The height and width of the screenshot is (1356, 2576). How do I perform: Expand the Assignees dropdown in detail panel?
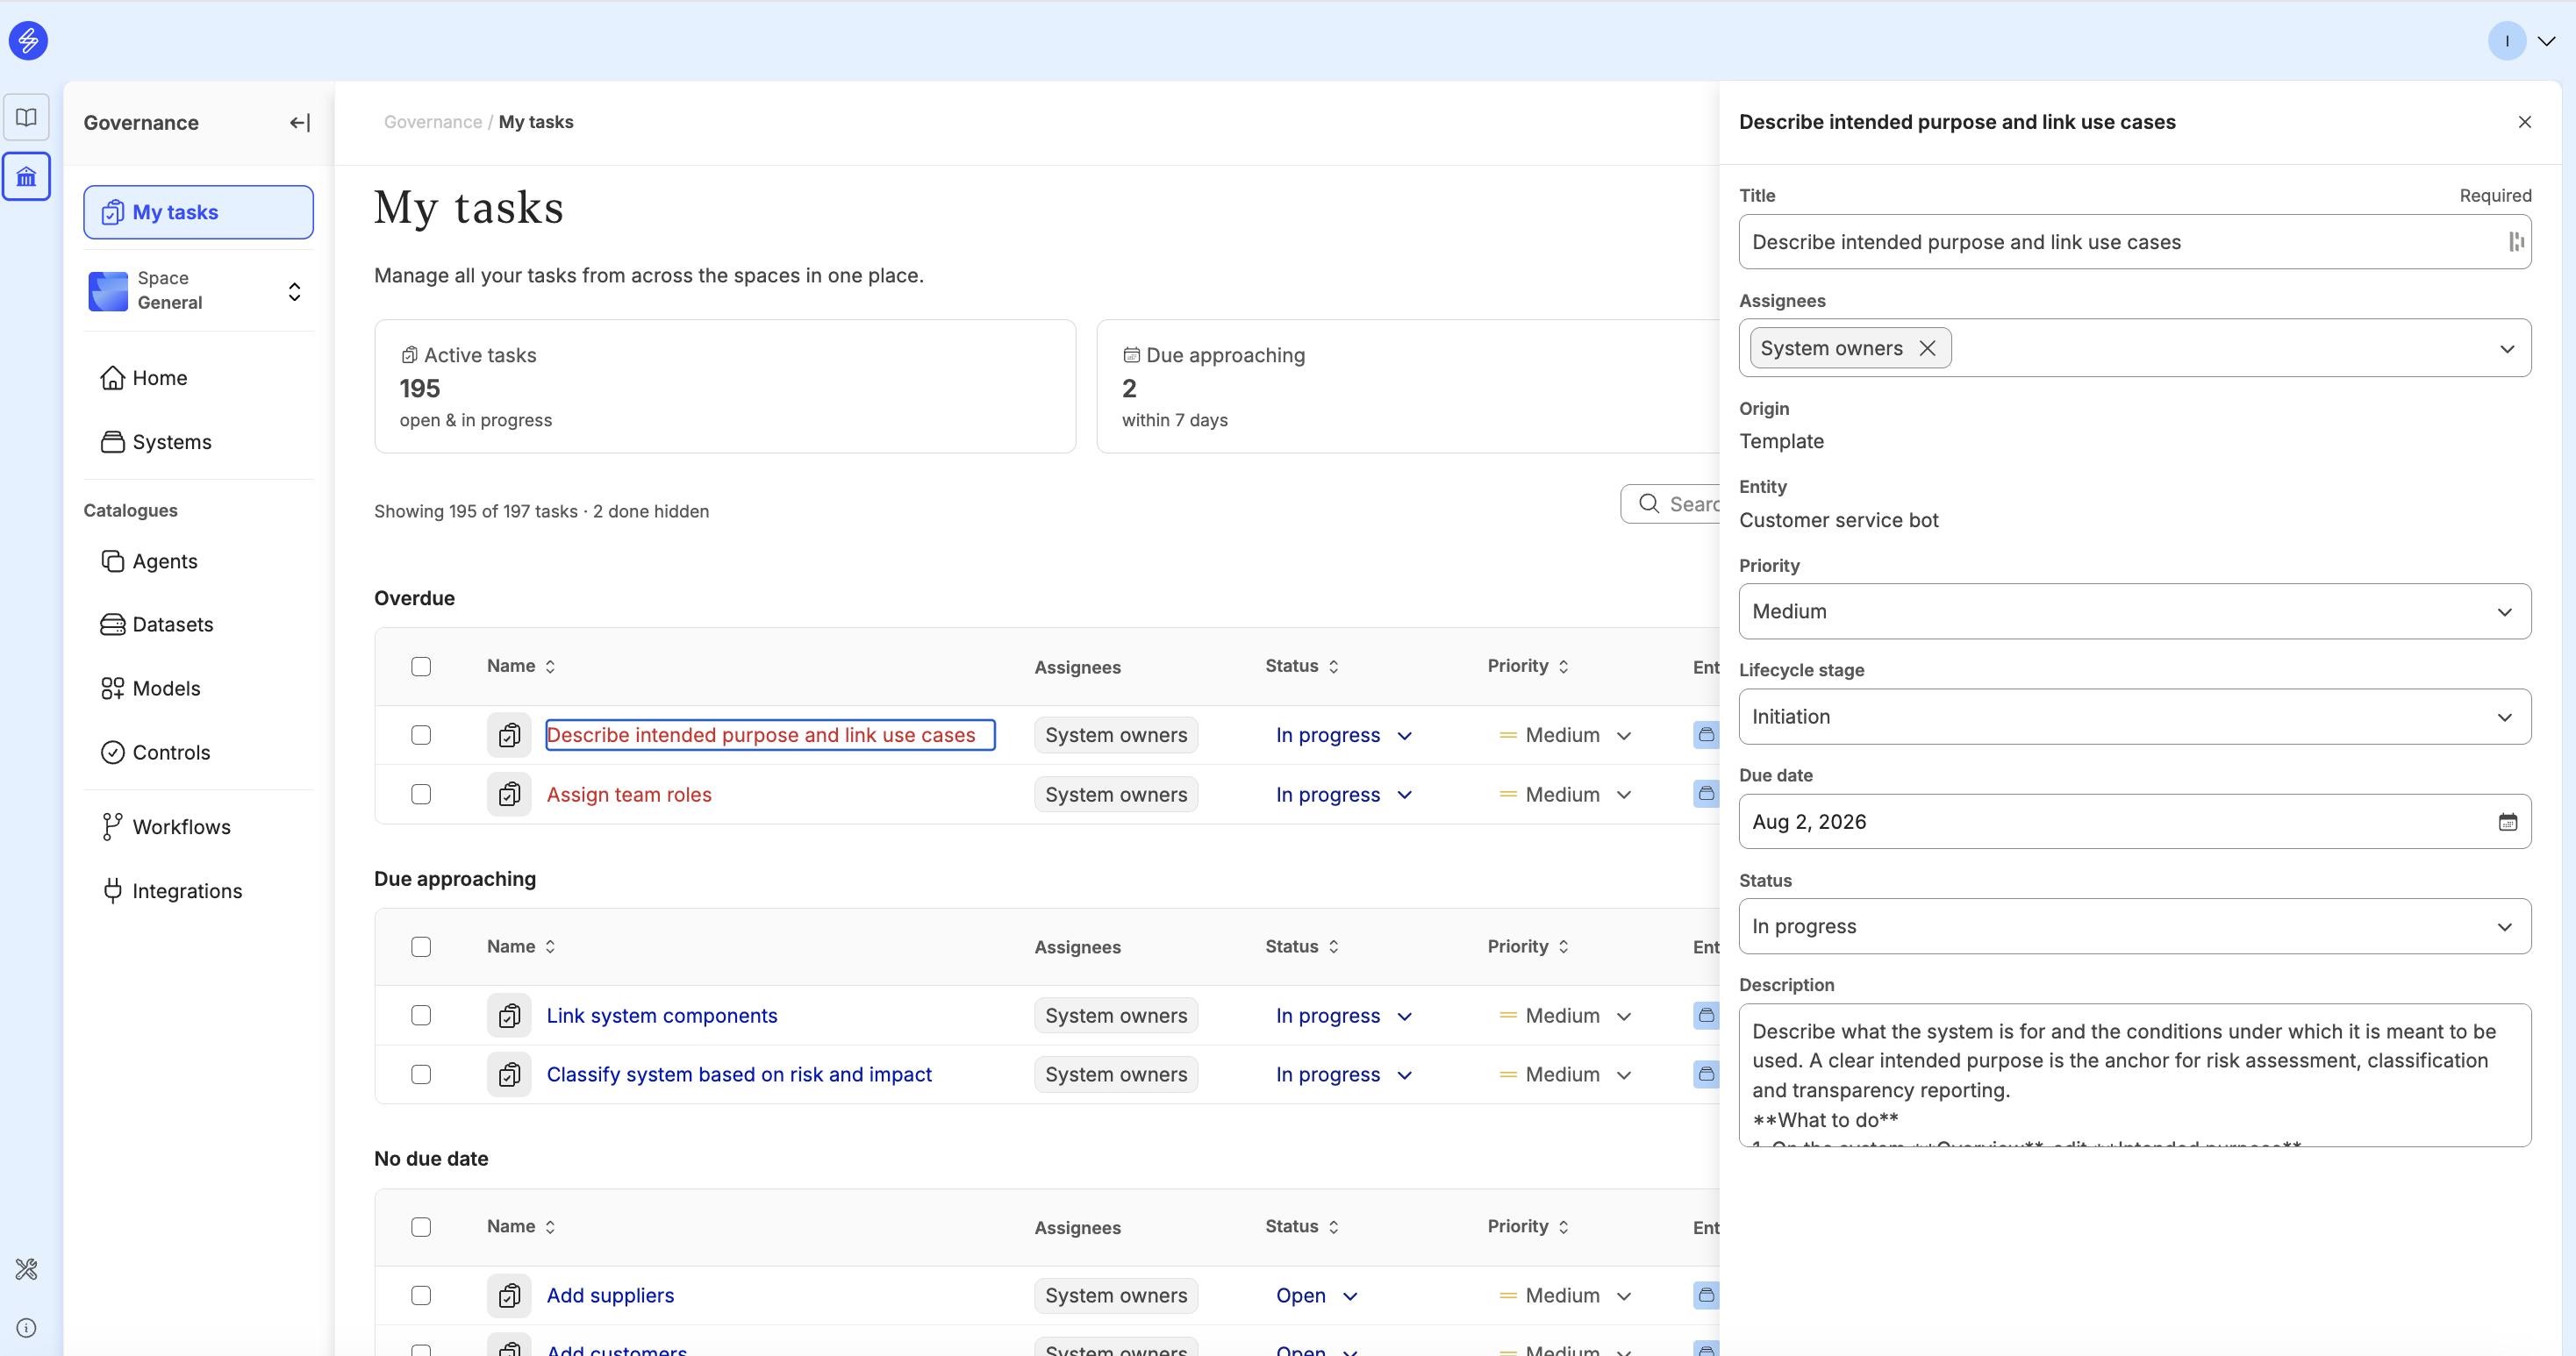(x=2507, y=349)
